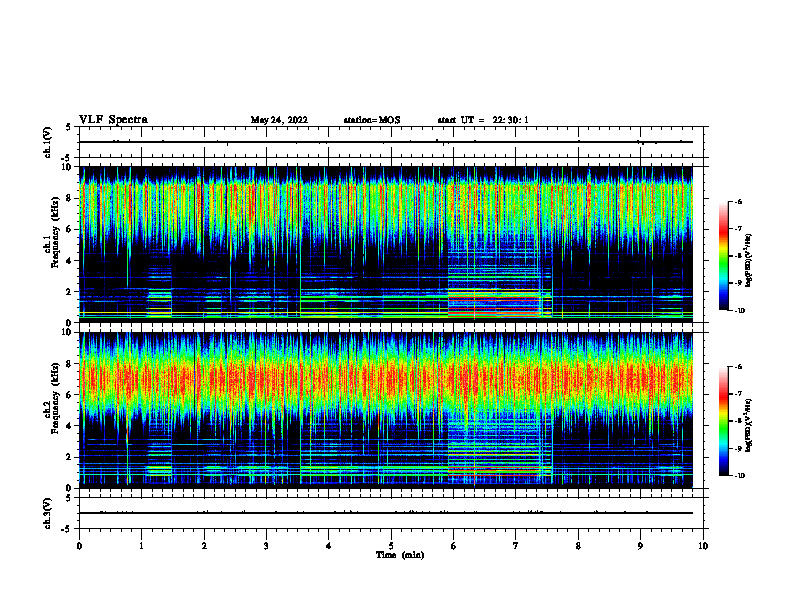The image size is (792, 612).
Task: Click the ch.2 colorbar log(PSD) label
Action: [x=749, y=425]
